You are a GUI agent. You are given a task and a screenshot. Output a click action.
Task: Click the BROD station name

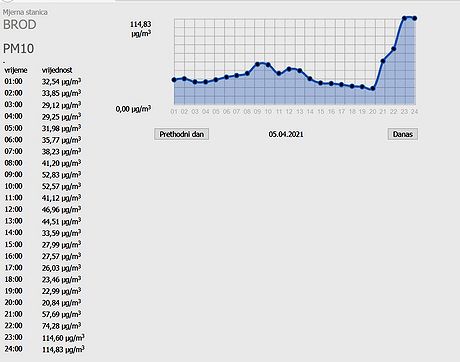[20, 25]
